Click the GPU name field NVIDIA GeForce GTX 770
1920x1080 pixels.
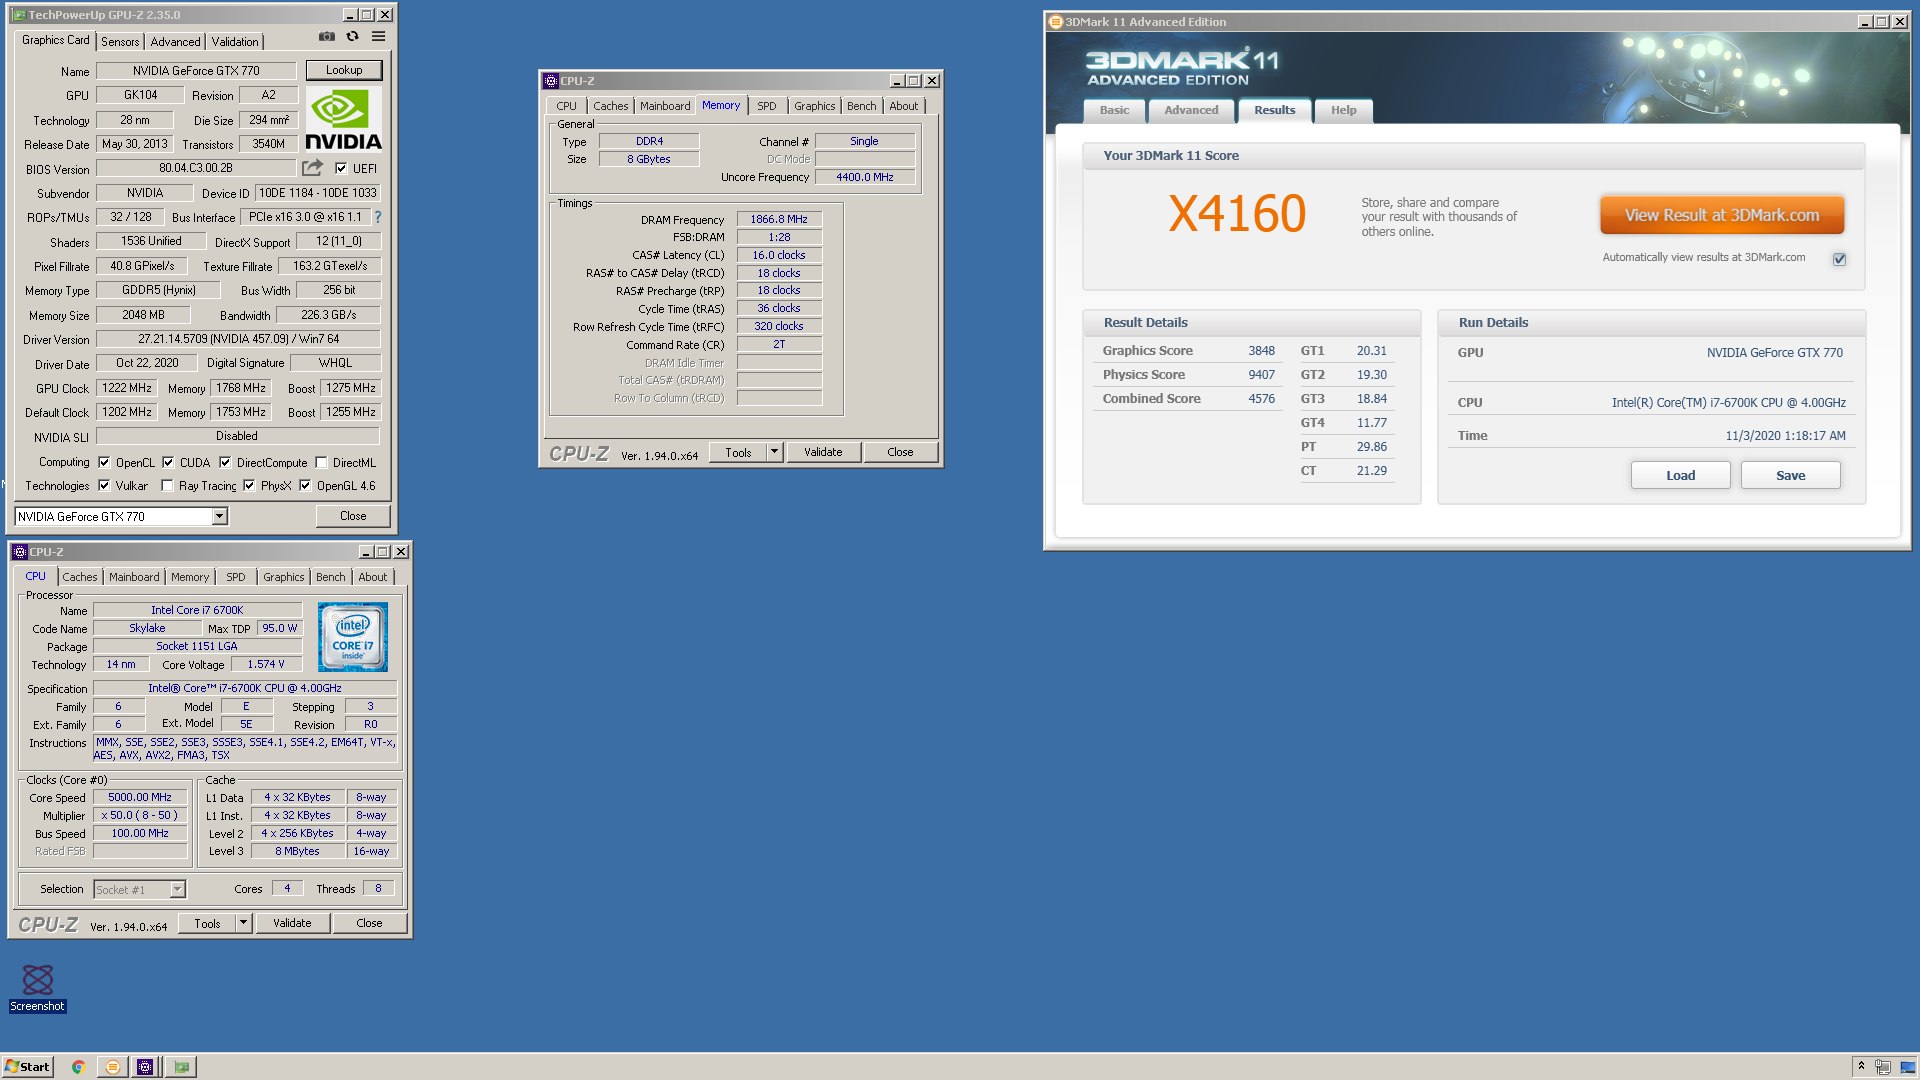[196, 71]
